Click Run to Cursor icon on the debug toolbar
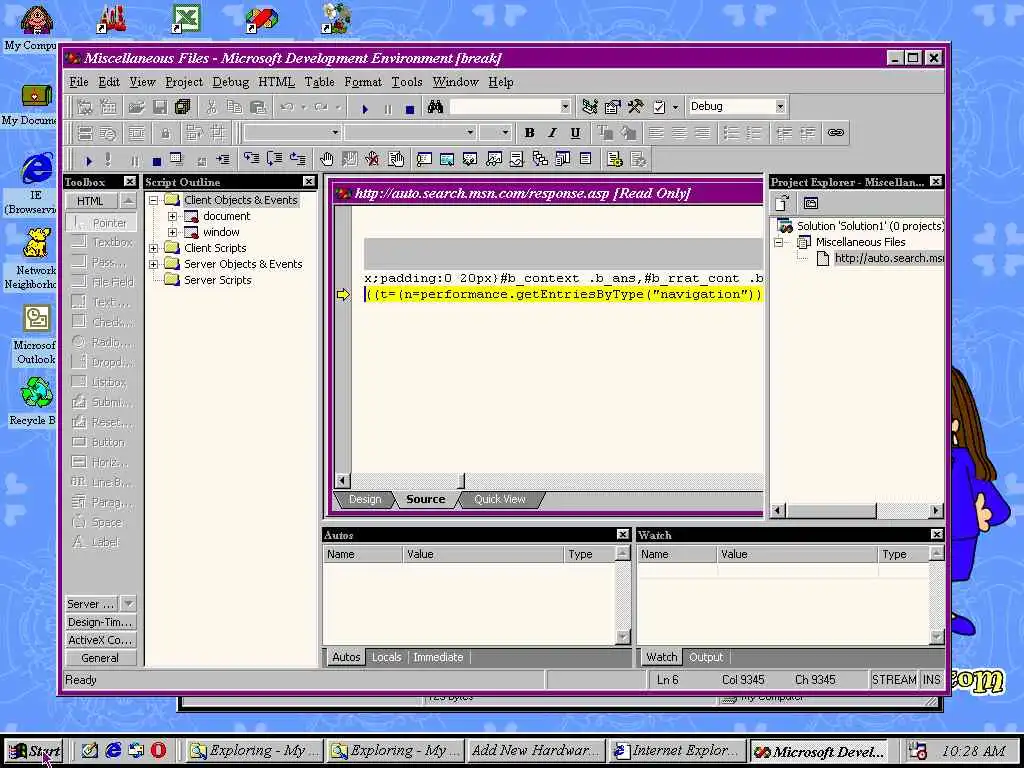 pos(223,159)
